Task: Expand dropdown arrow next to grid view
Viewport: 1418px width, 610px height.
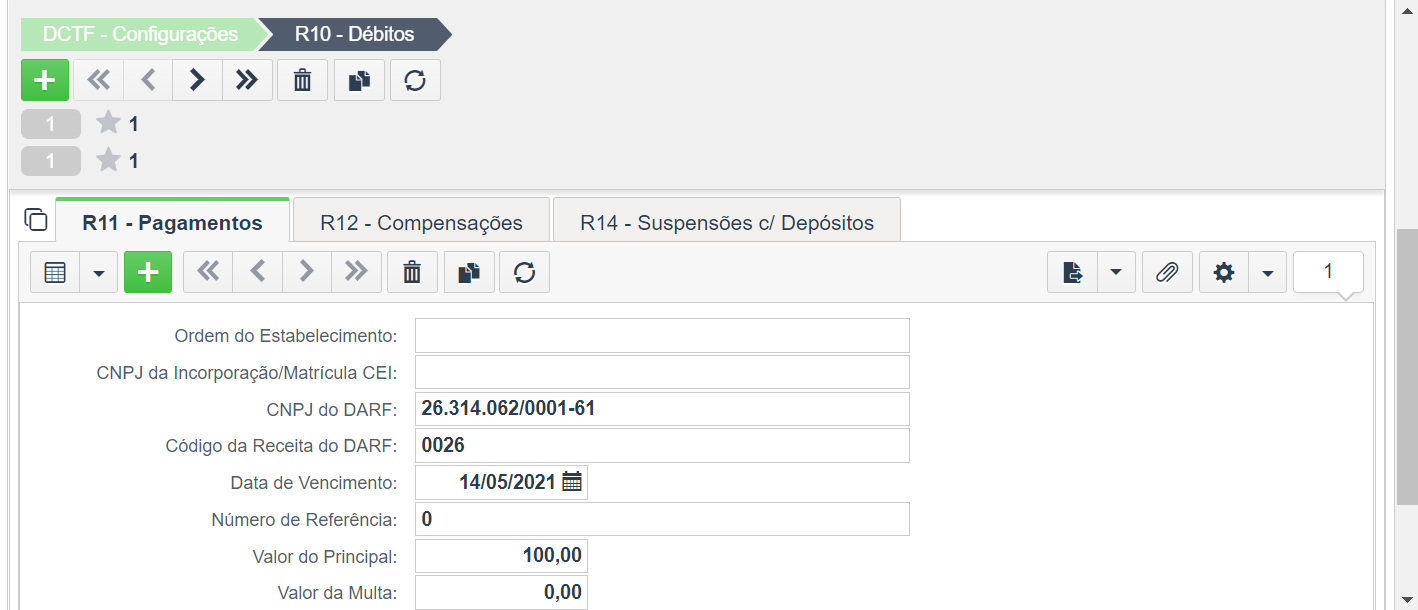Action: point(99,272)
